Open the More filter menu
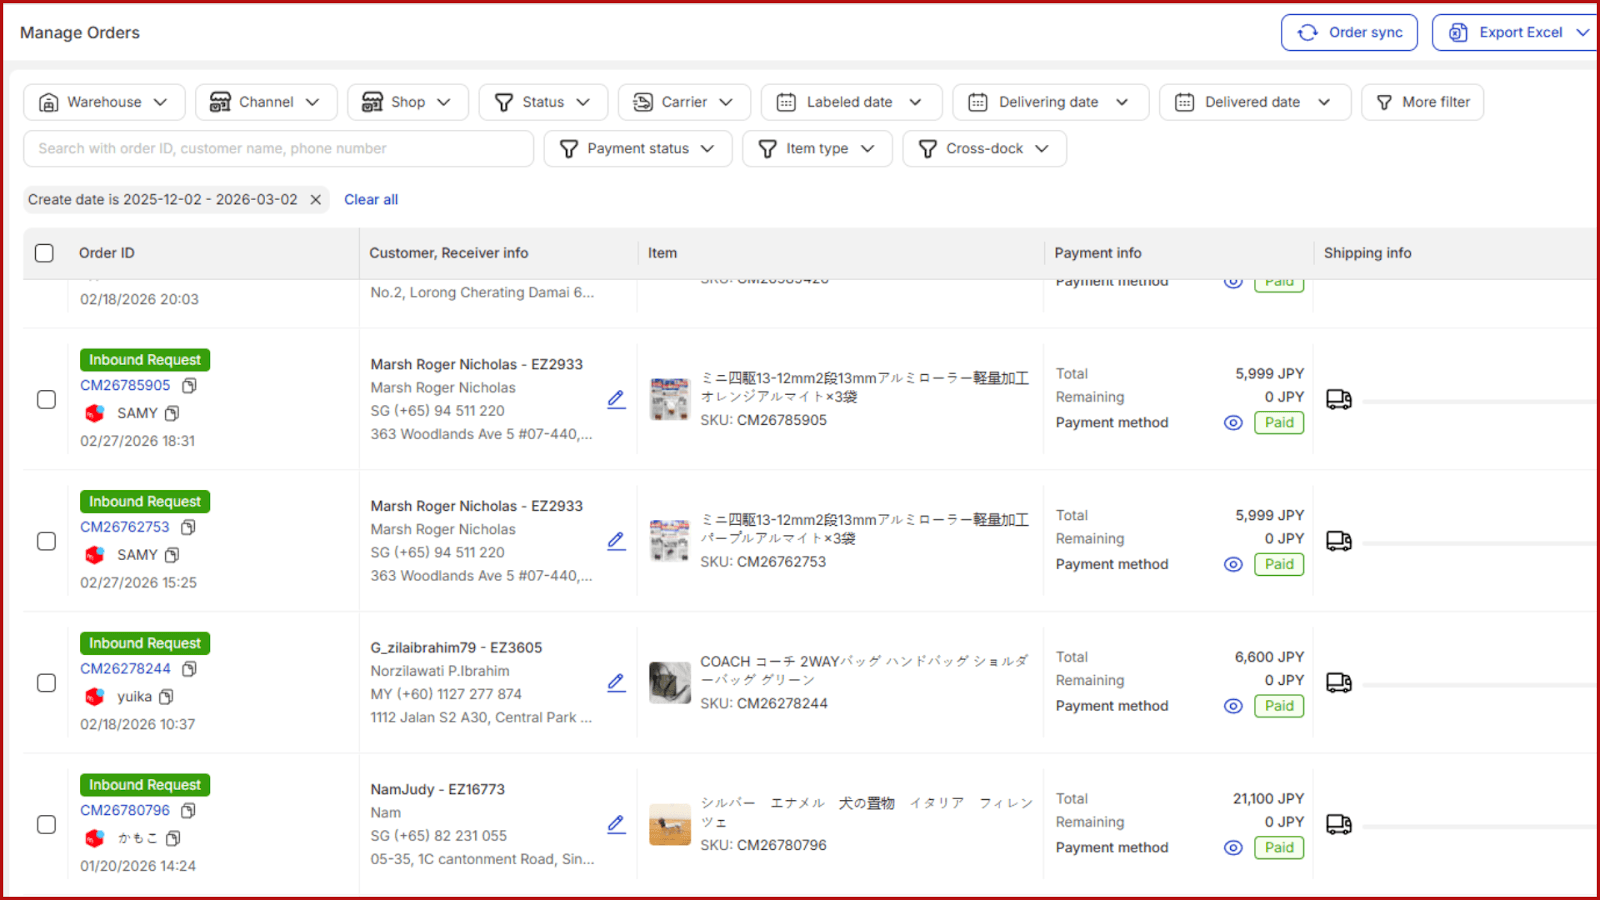This screenshot has height=900, width=1600. (x=1422, y=102)
